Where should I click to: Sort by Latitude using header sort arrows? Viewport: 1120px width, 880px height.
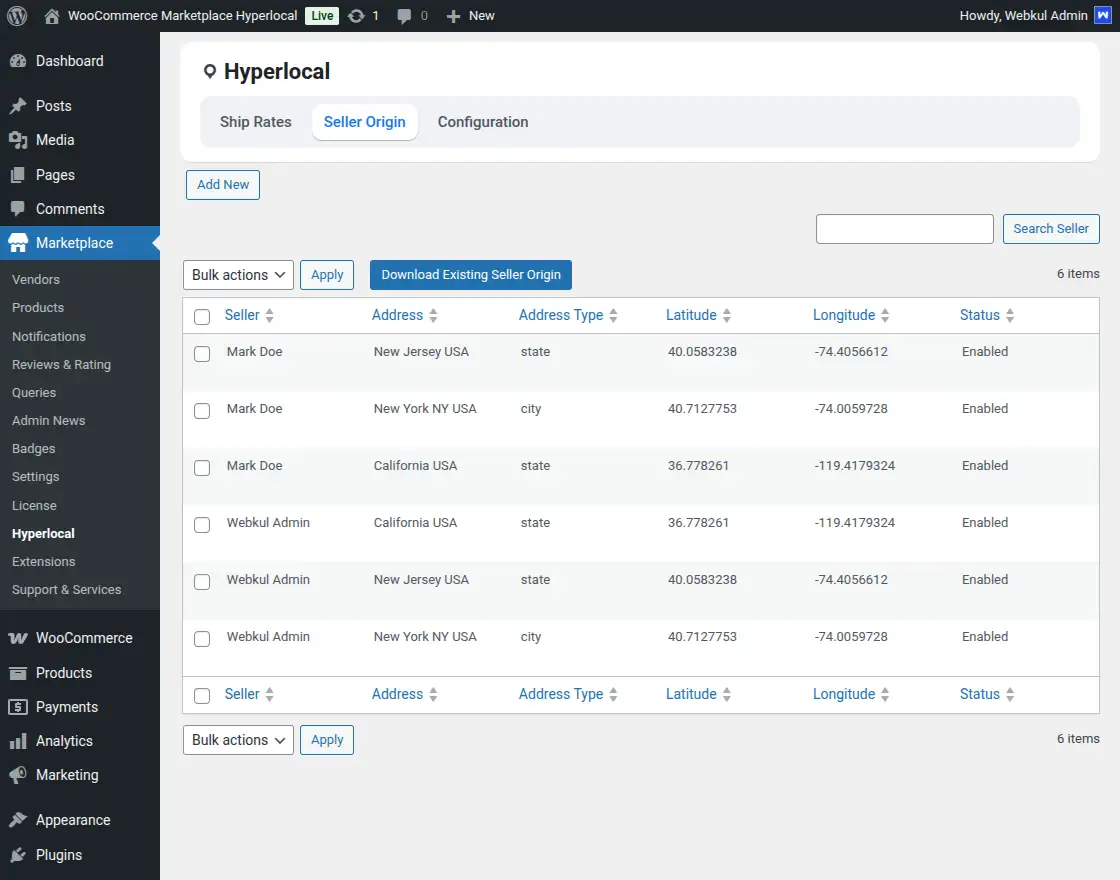[x=726, y=316]
